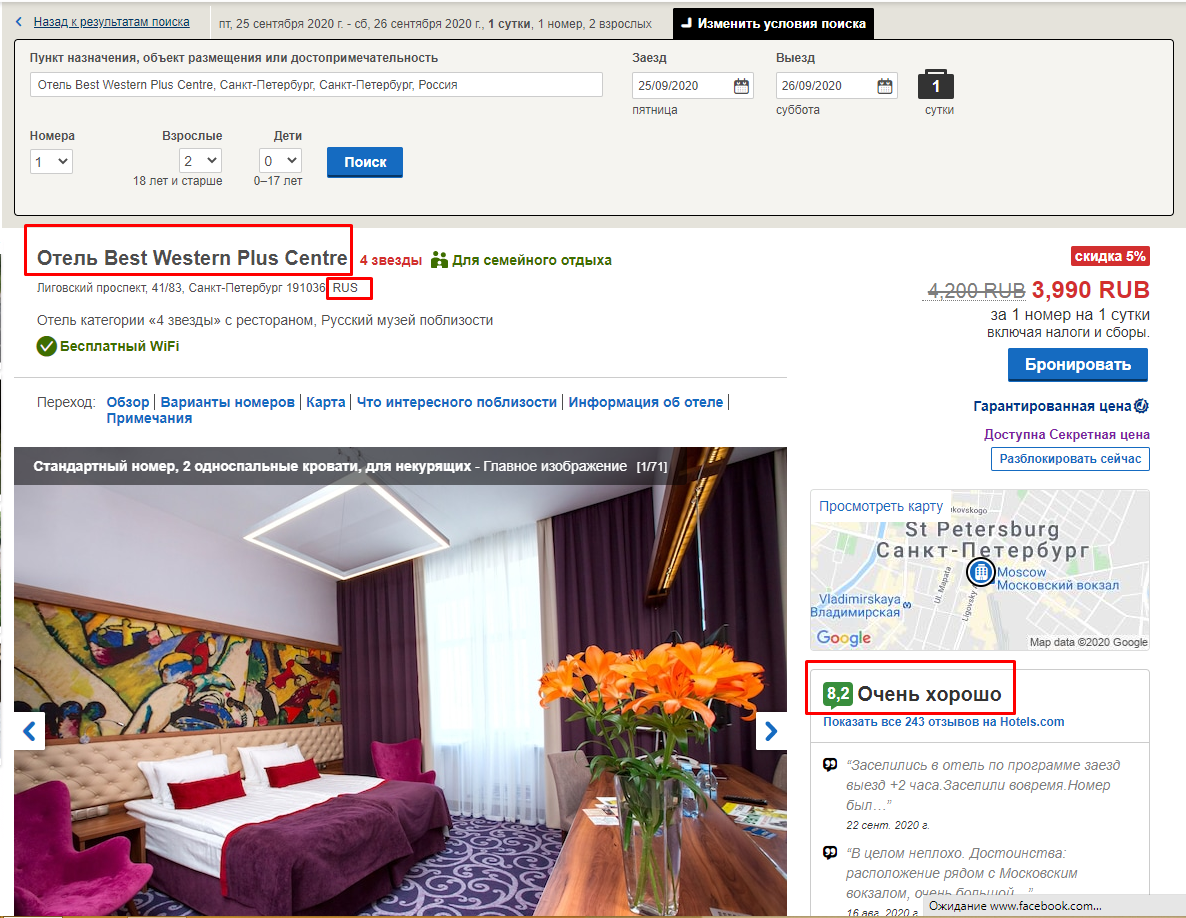Jump to Варианты номеров section
This screenshot has width=1186, height=918.
228,402
